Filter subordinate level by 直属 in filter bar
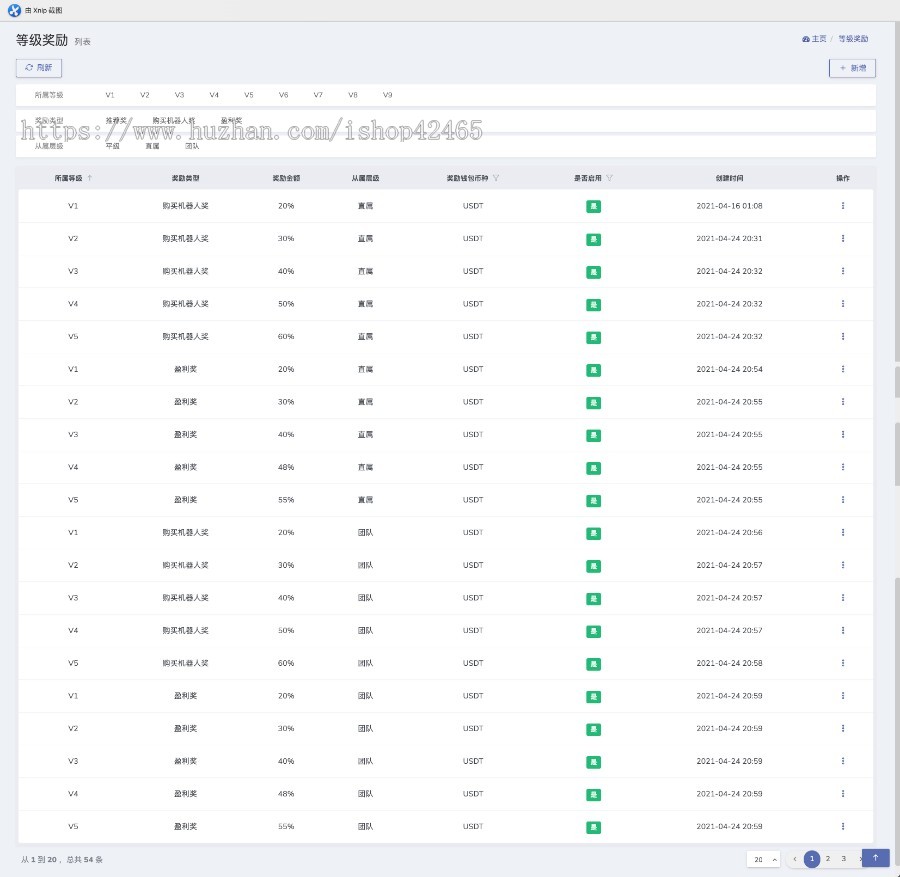This screenshot has width=900, height=877. [x=152, y=146]
